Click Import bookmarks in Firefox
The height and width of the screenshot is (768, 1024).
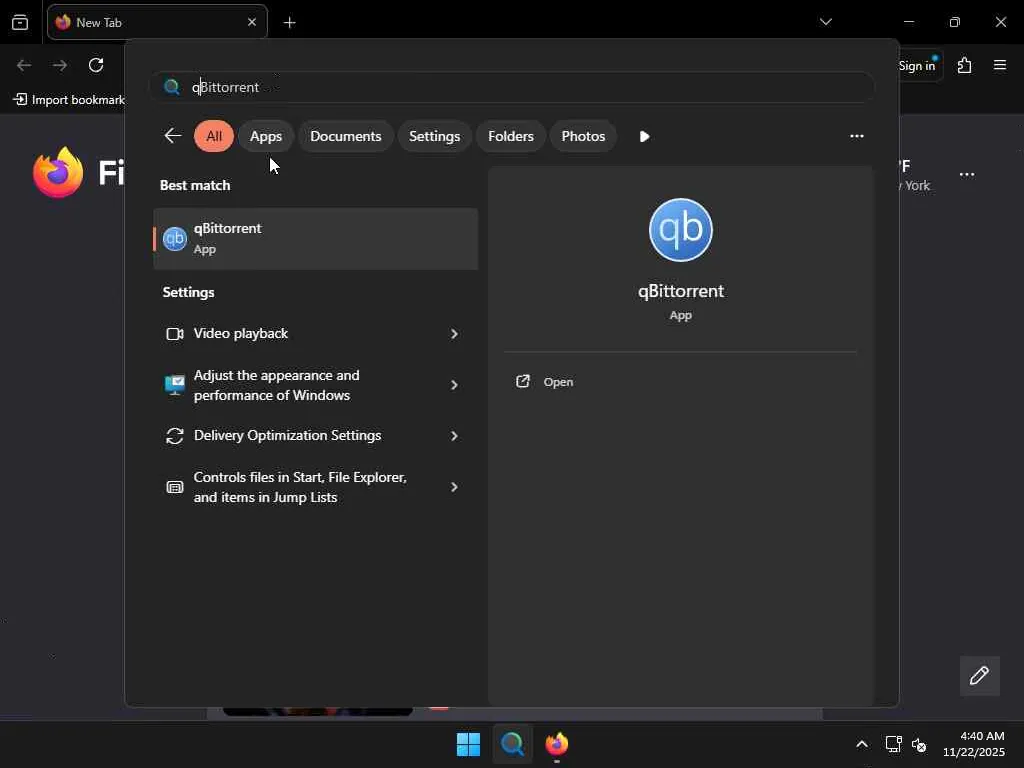69,99
